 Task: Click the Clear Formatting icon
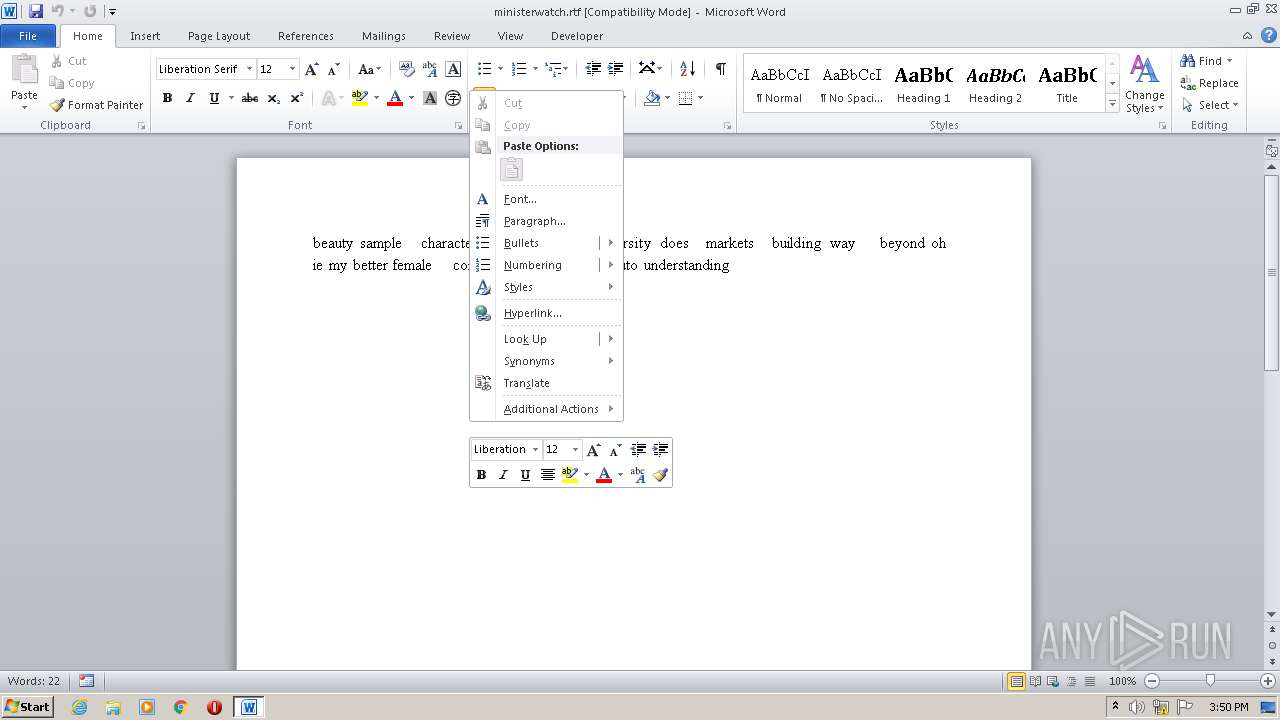[x=407, y=69]
